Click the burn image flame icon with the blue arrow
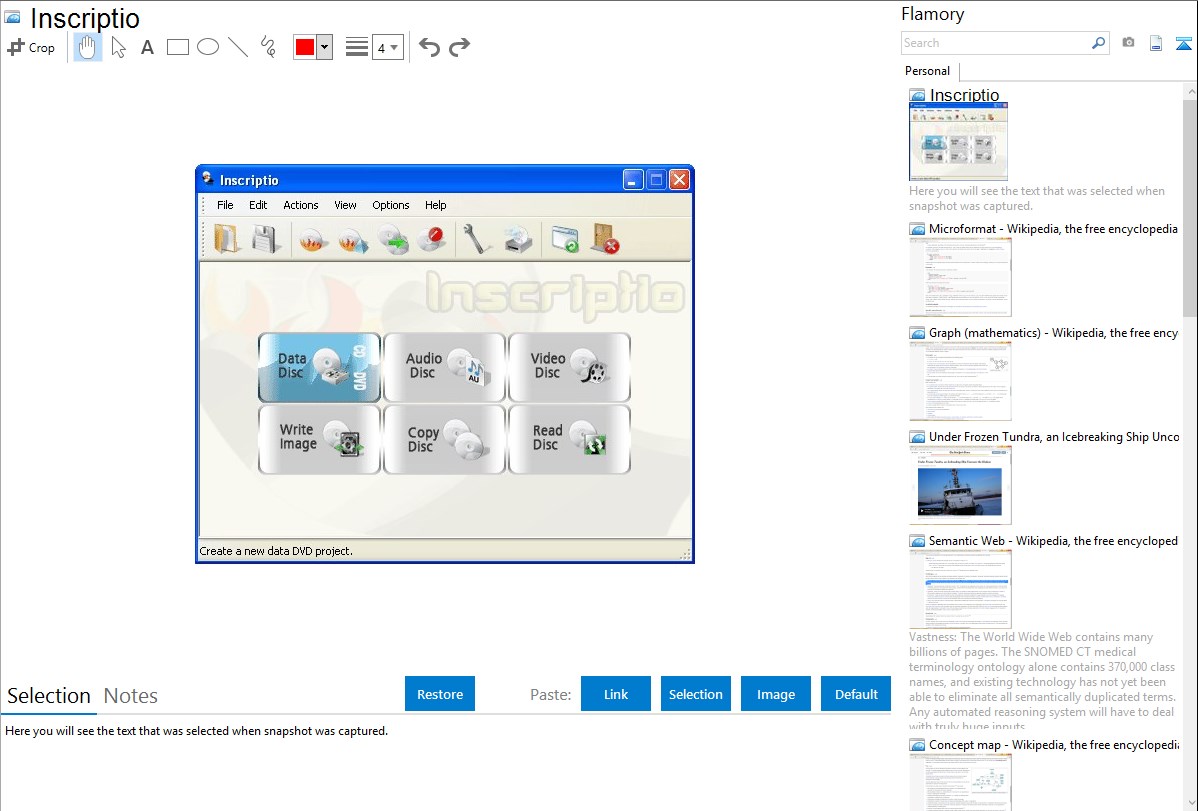 click(354, 240)
